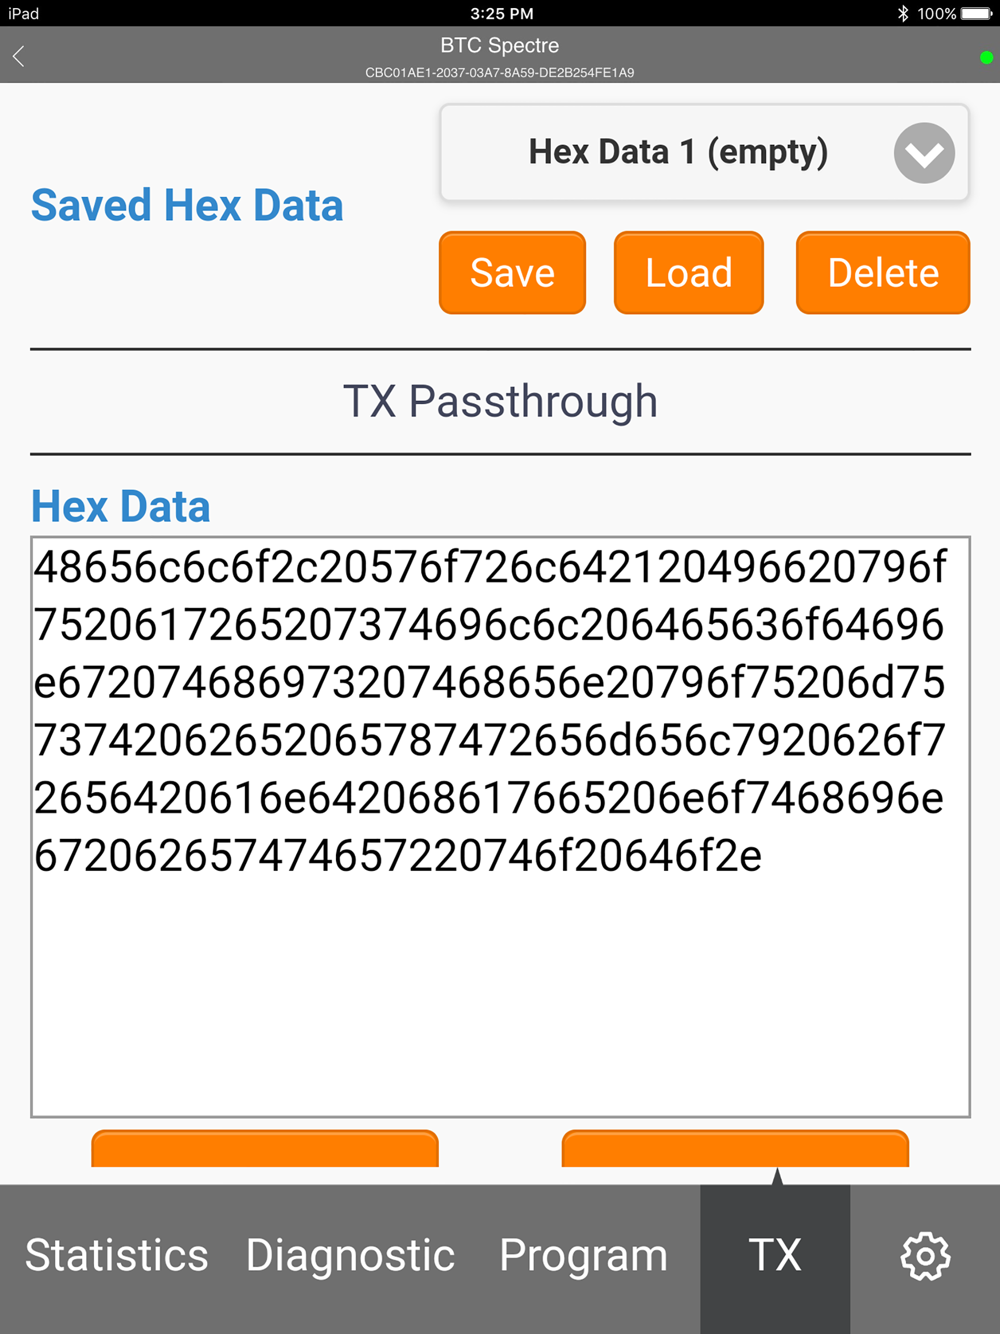Save the current hex data
The image size is (1000, 1334).
point(512,273)
